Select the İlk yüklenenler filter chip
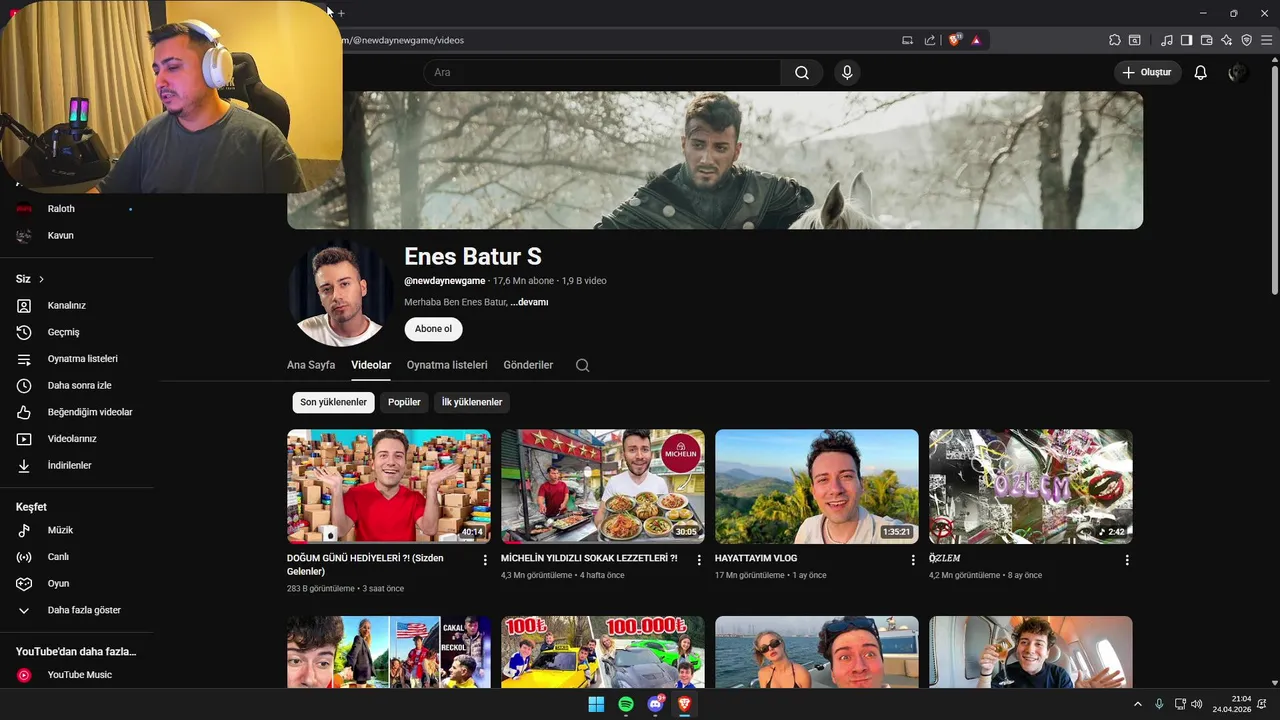Screen dimensions: 1280x720 pyautogui.click(x=472, y=402)
